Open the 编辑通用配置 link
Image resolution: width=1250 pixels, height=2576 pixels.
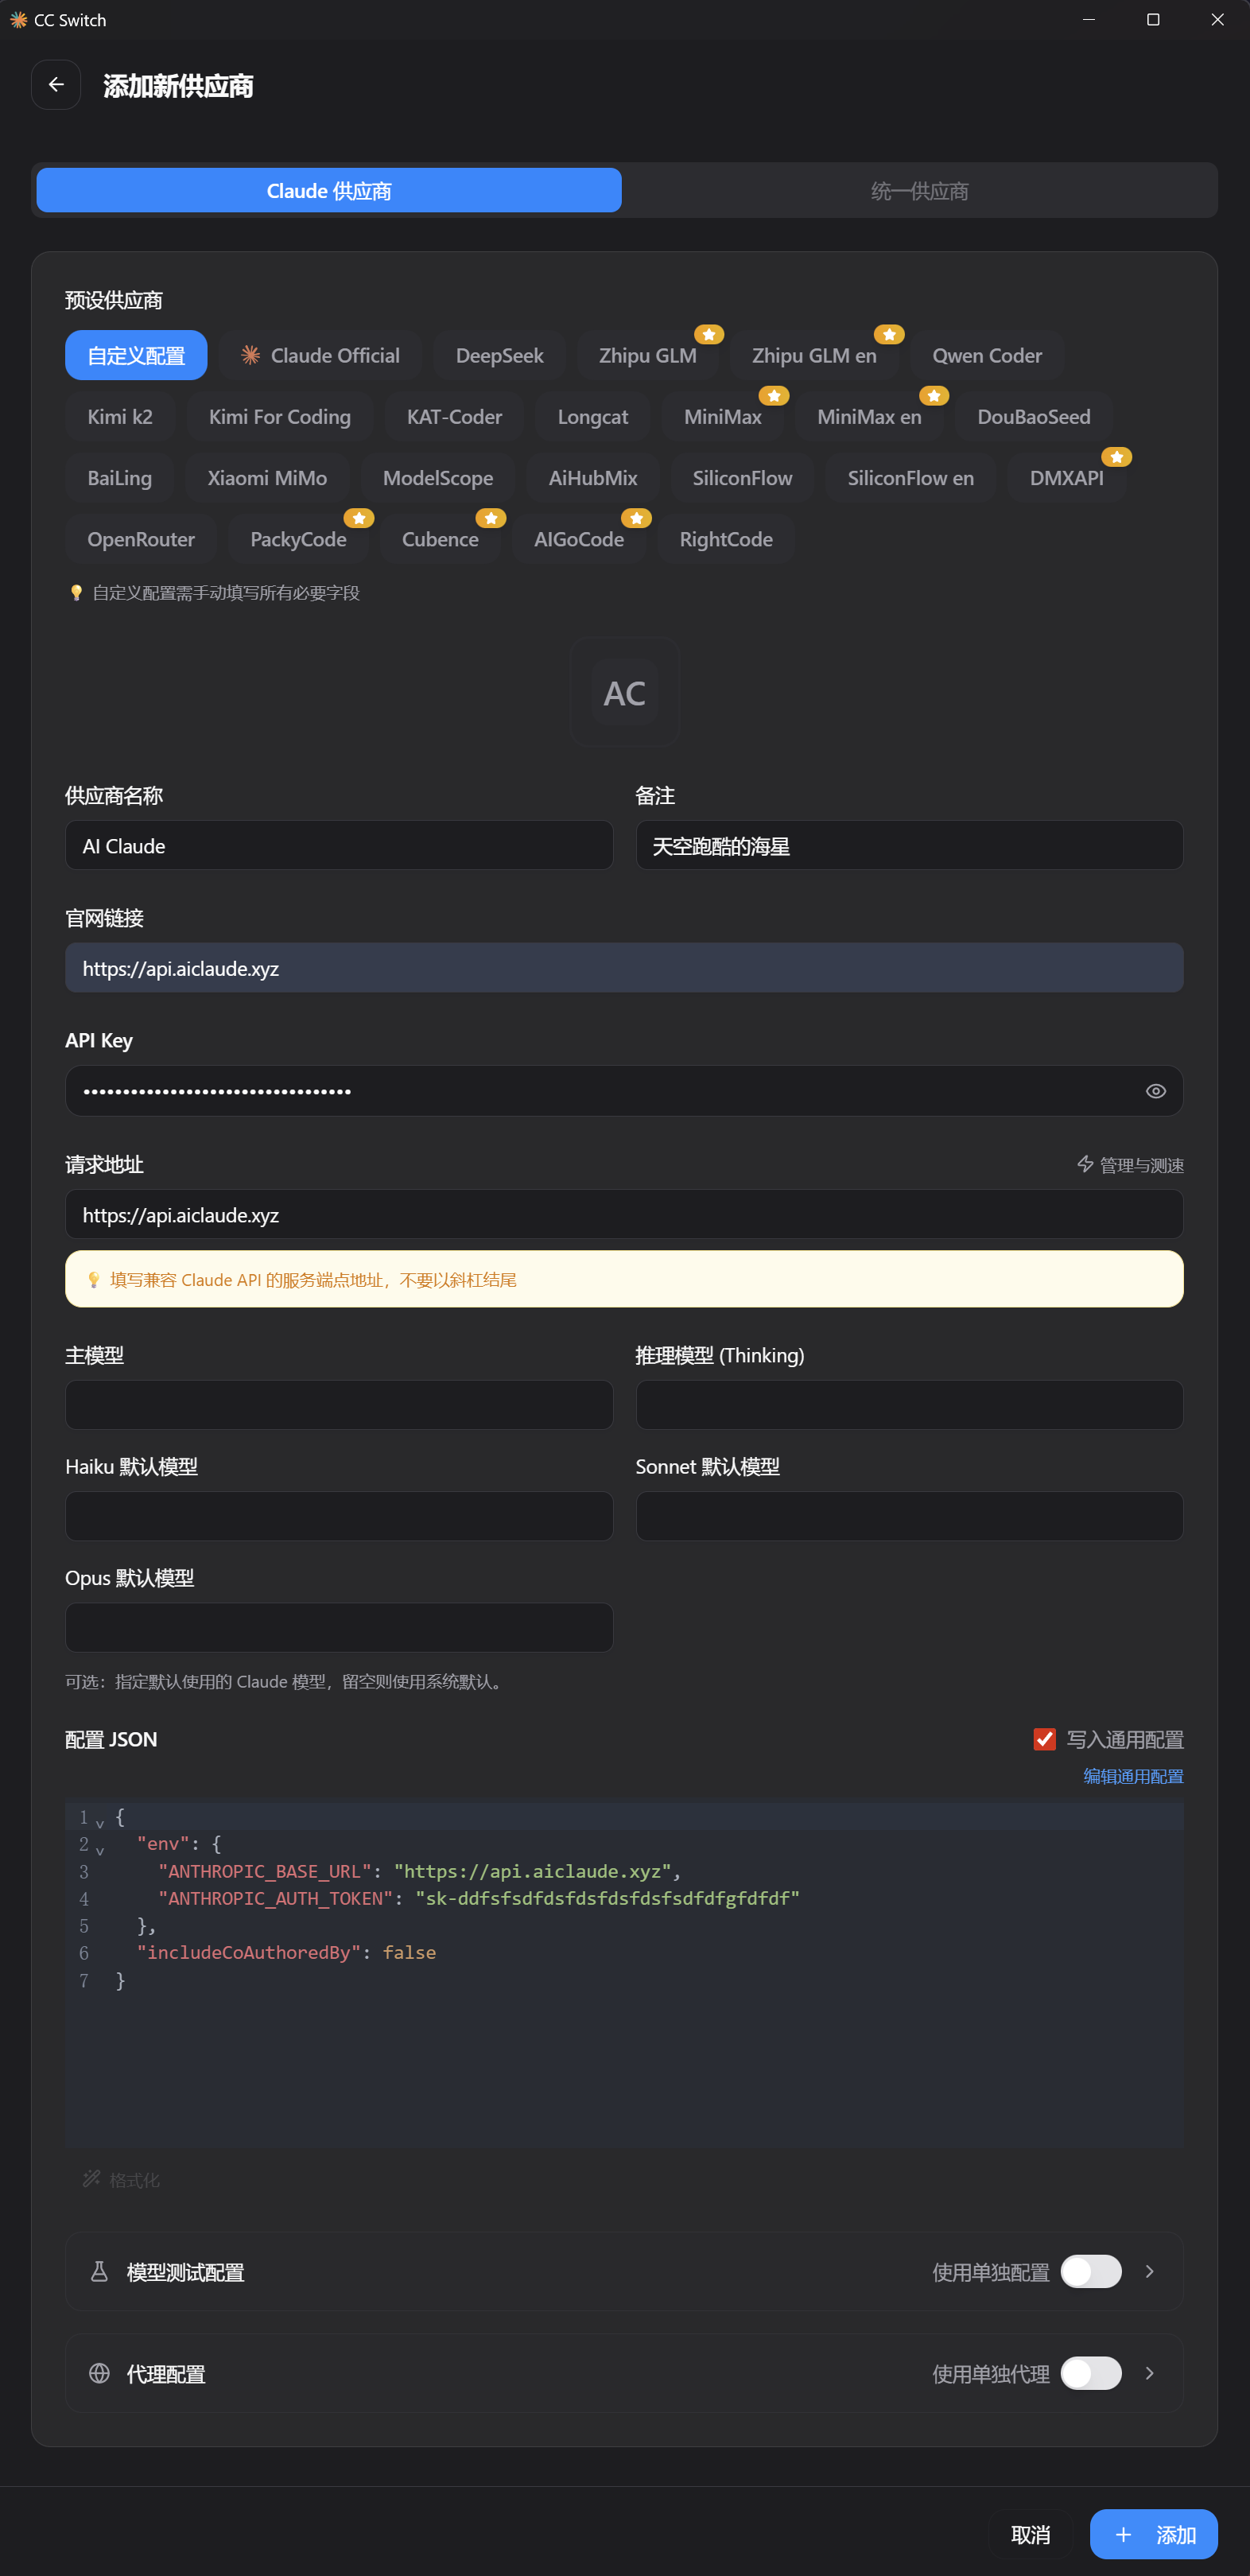(x=1133, y=1776)
